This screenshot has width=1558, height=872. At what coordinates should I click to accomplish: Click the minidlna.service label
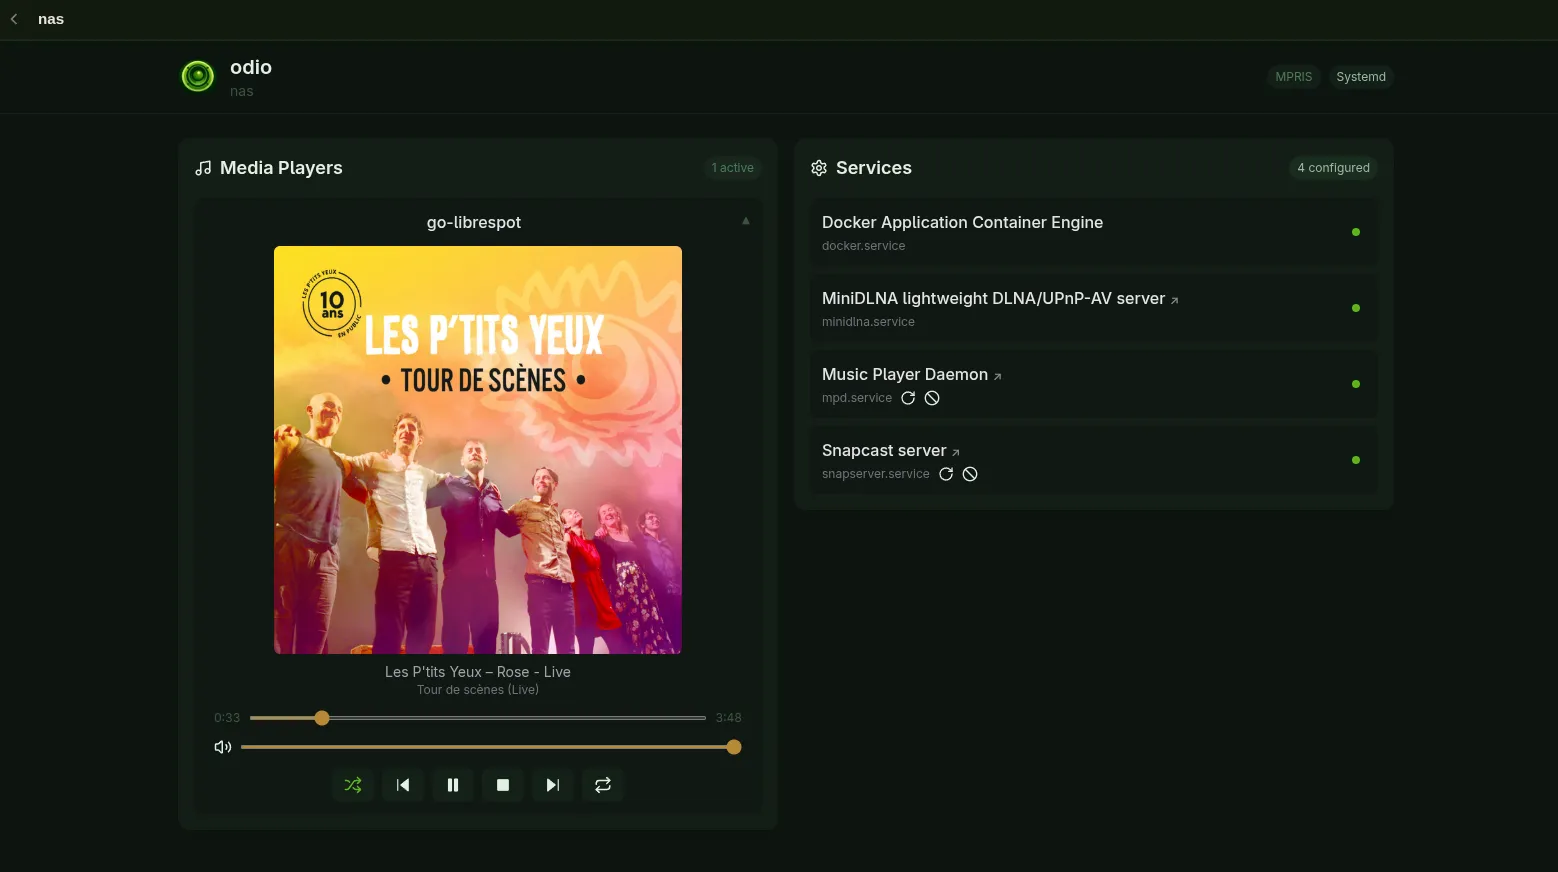[868, 322]
